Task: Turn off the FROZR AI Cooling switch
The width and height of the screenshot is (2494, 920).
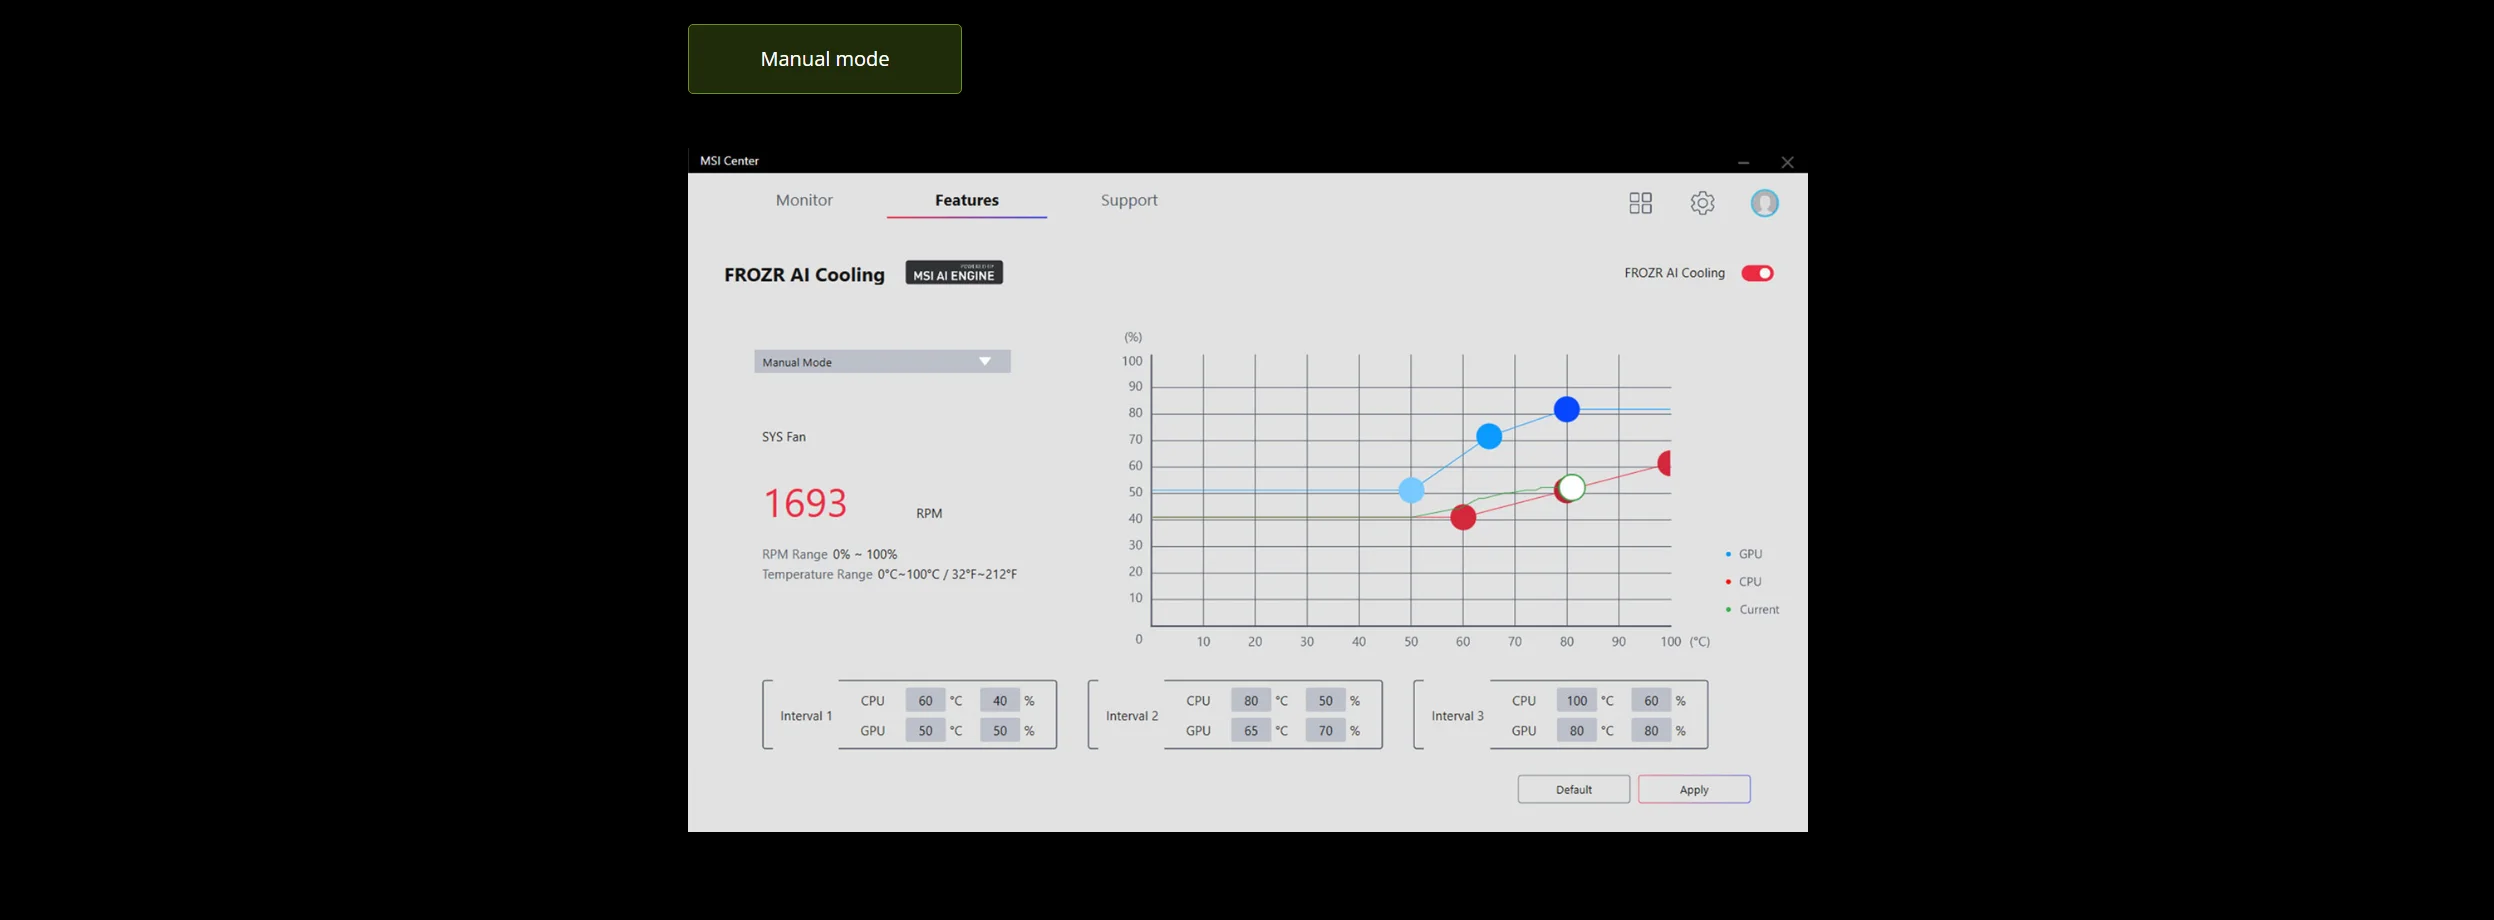Action: (x=1757, y=273)
